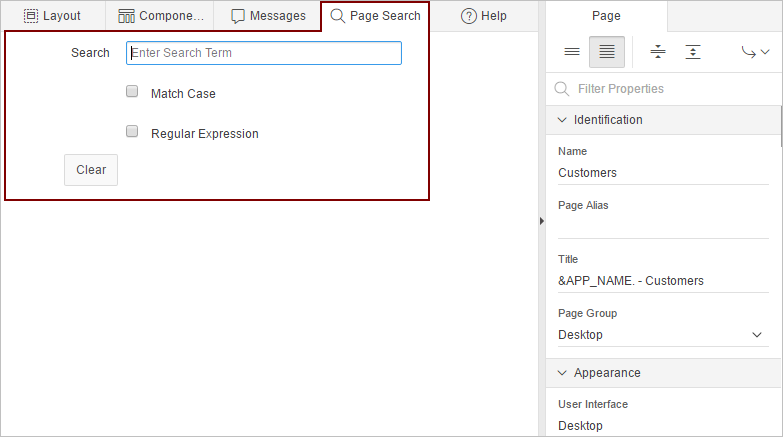Viewport: 783px width, 437px height.
Task: Toggle the Regular Expression checkbox
Action: tap(132, 132)
